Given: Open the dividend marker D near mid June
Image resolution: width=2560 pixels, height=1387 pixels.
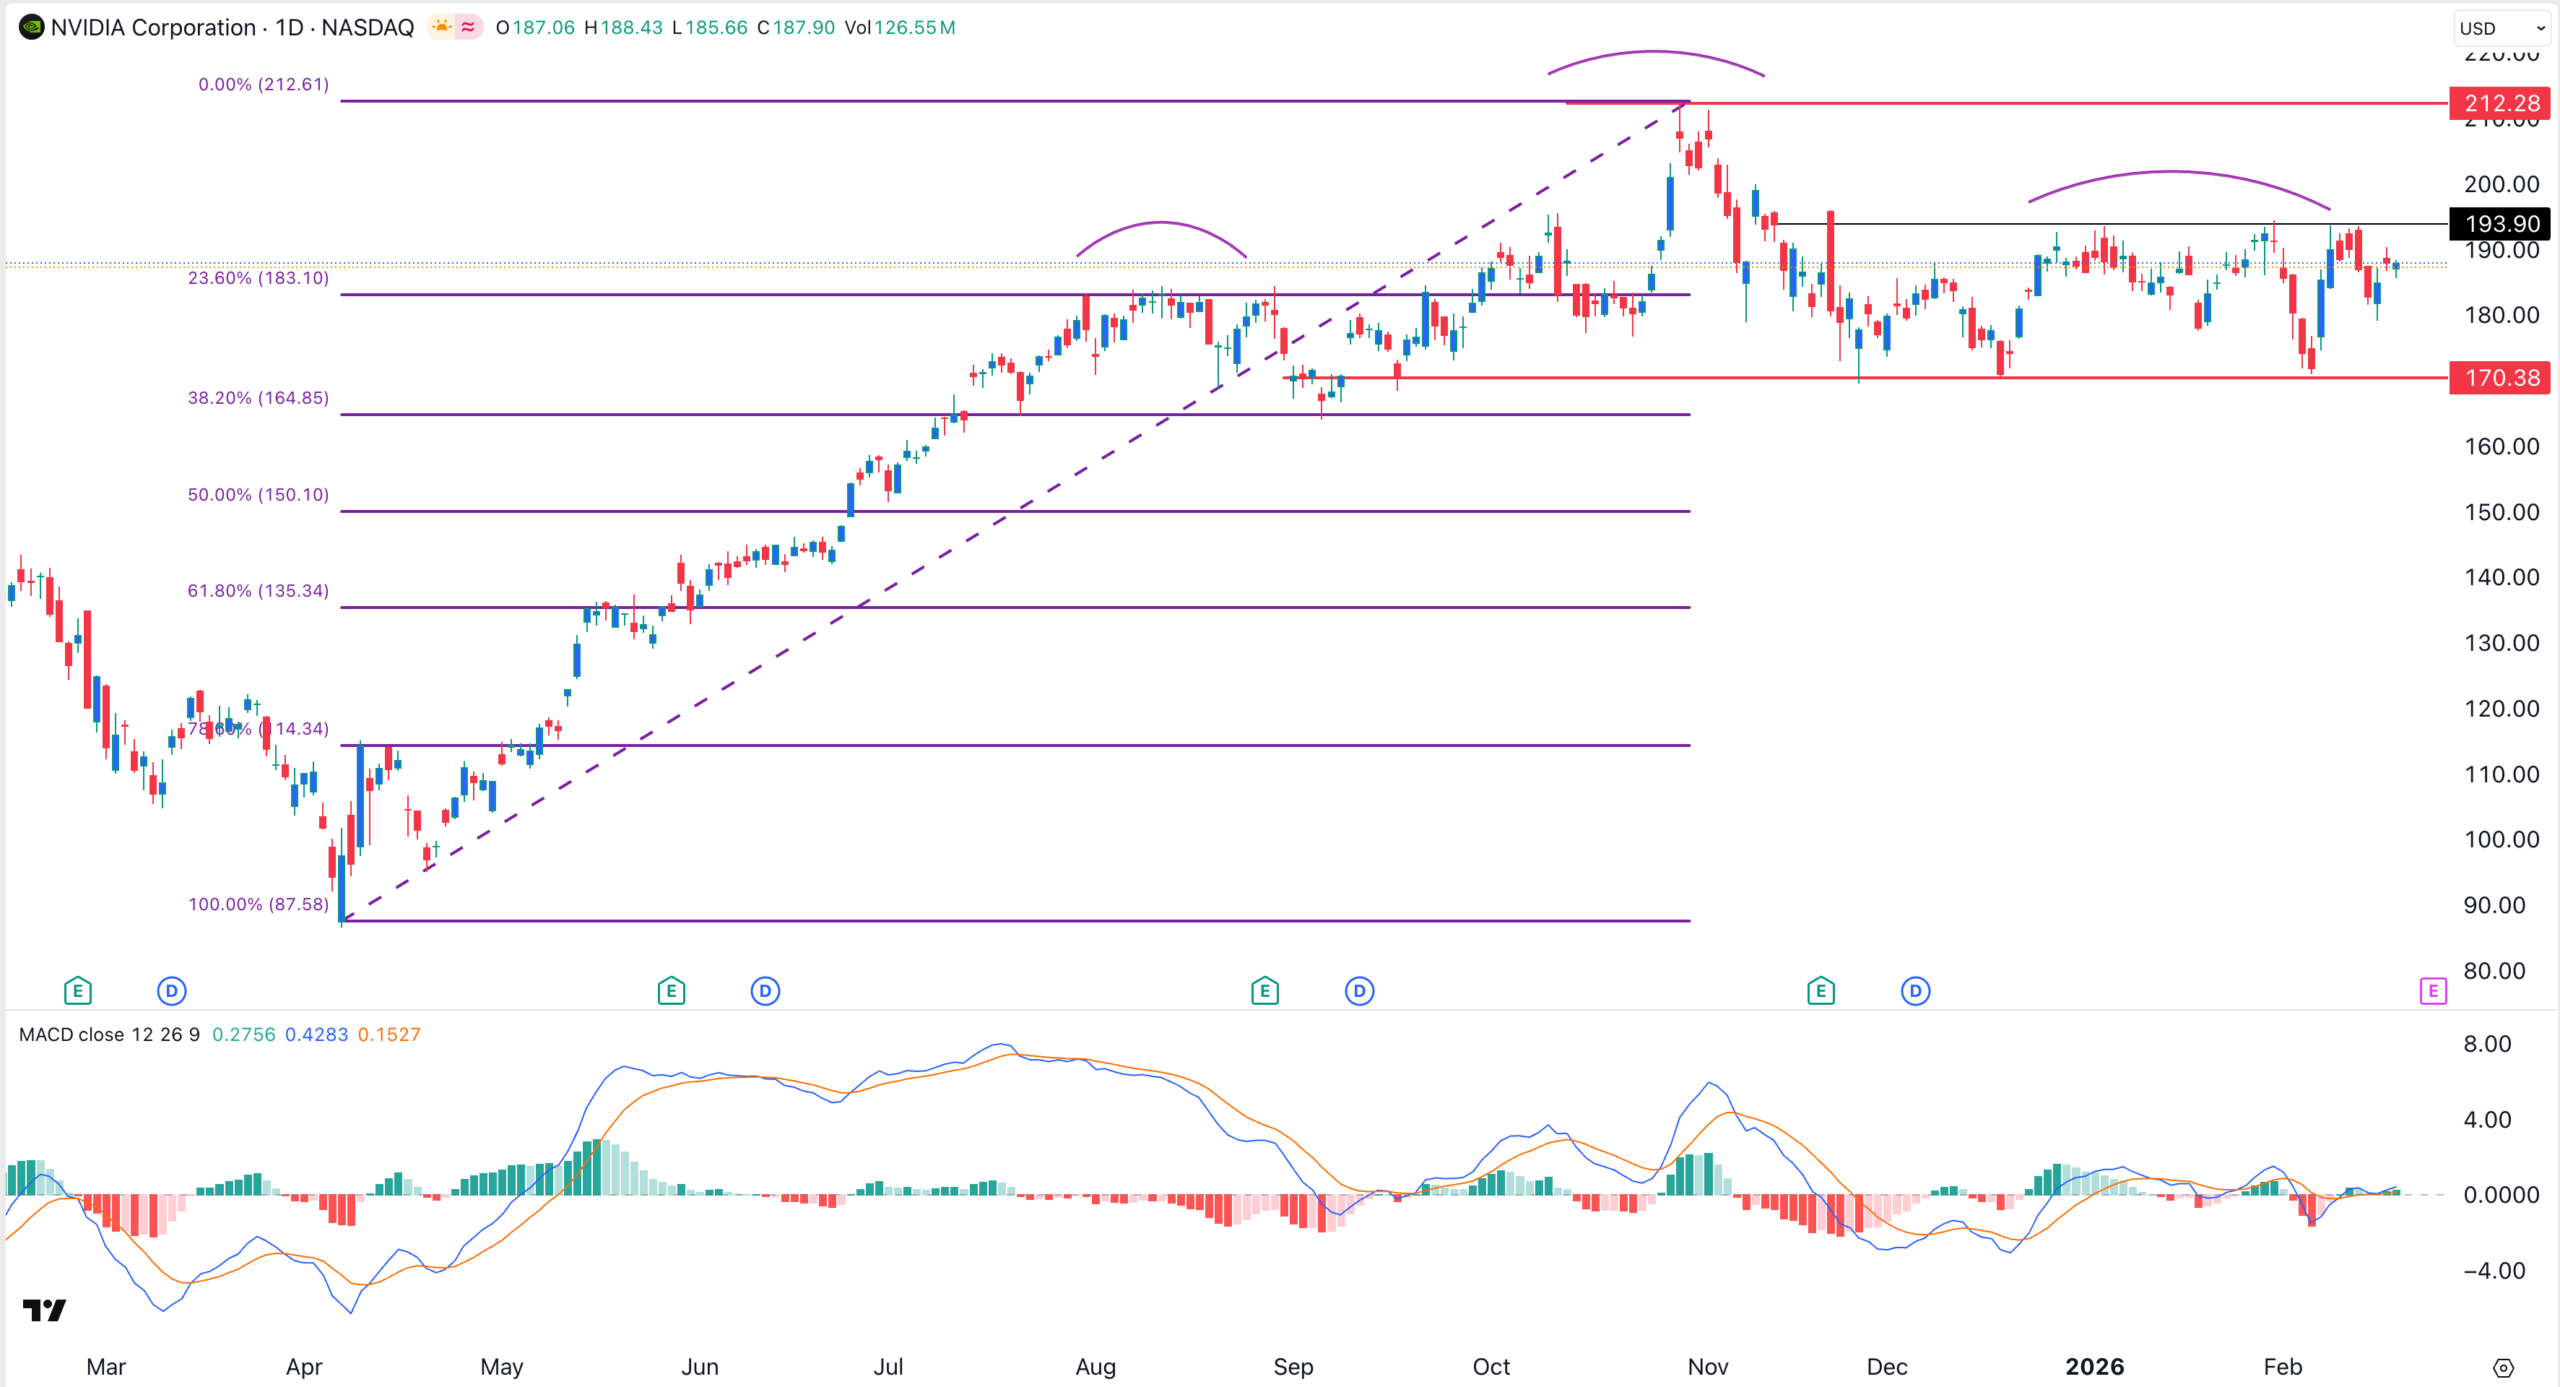Looking at the screenshot, I should tap(765, 991).
